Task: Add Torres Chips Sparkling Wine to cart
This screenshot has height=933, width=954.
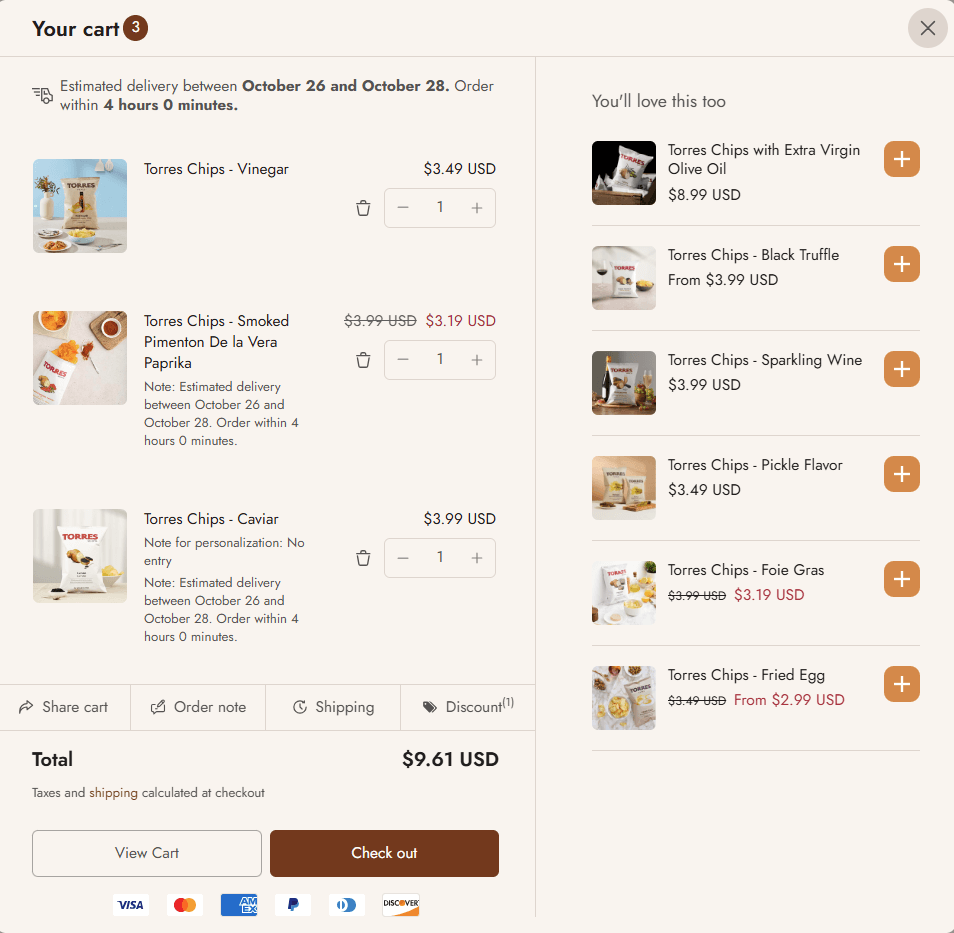Action: coord(901,369)
